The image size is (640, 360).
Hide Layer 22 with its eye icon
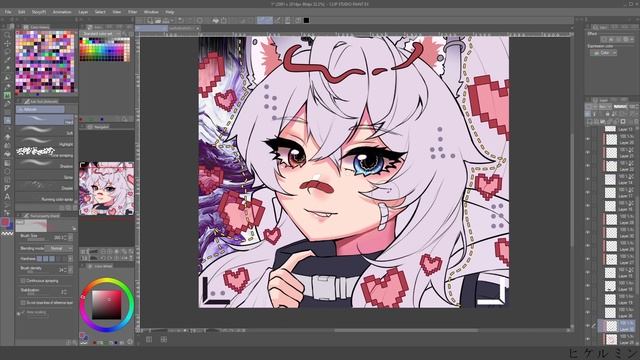[588, 166]
